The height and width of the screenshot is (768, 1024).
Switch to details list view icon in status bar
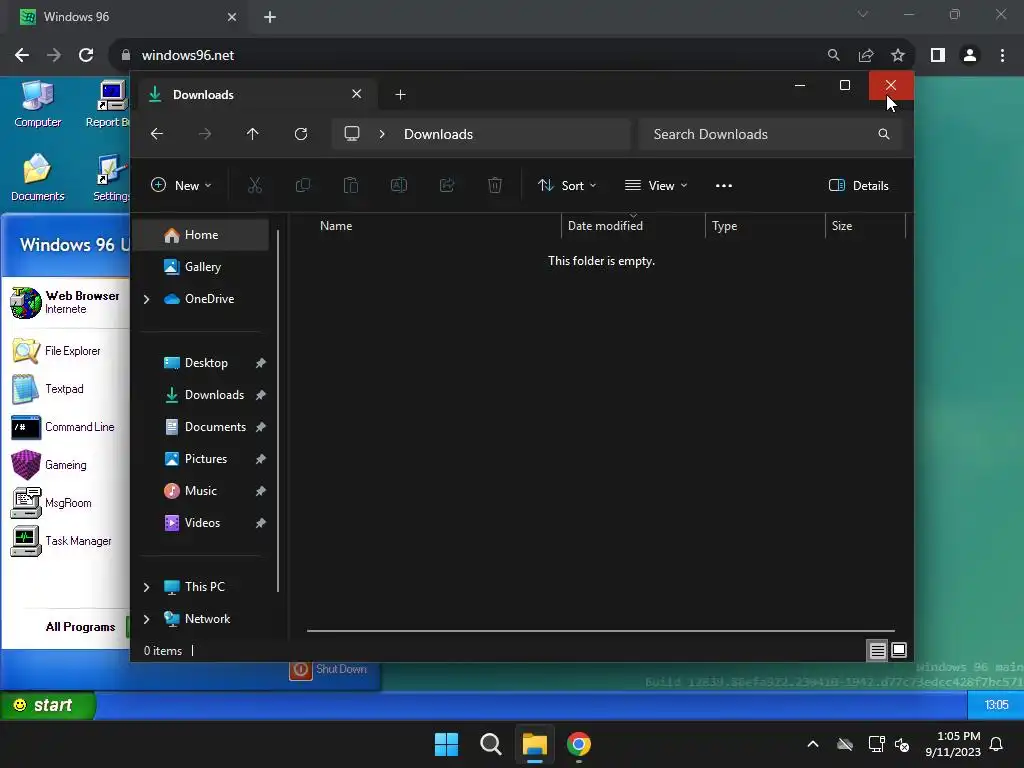[877, 650]
